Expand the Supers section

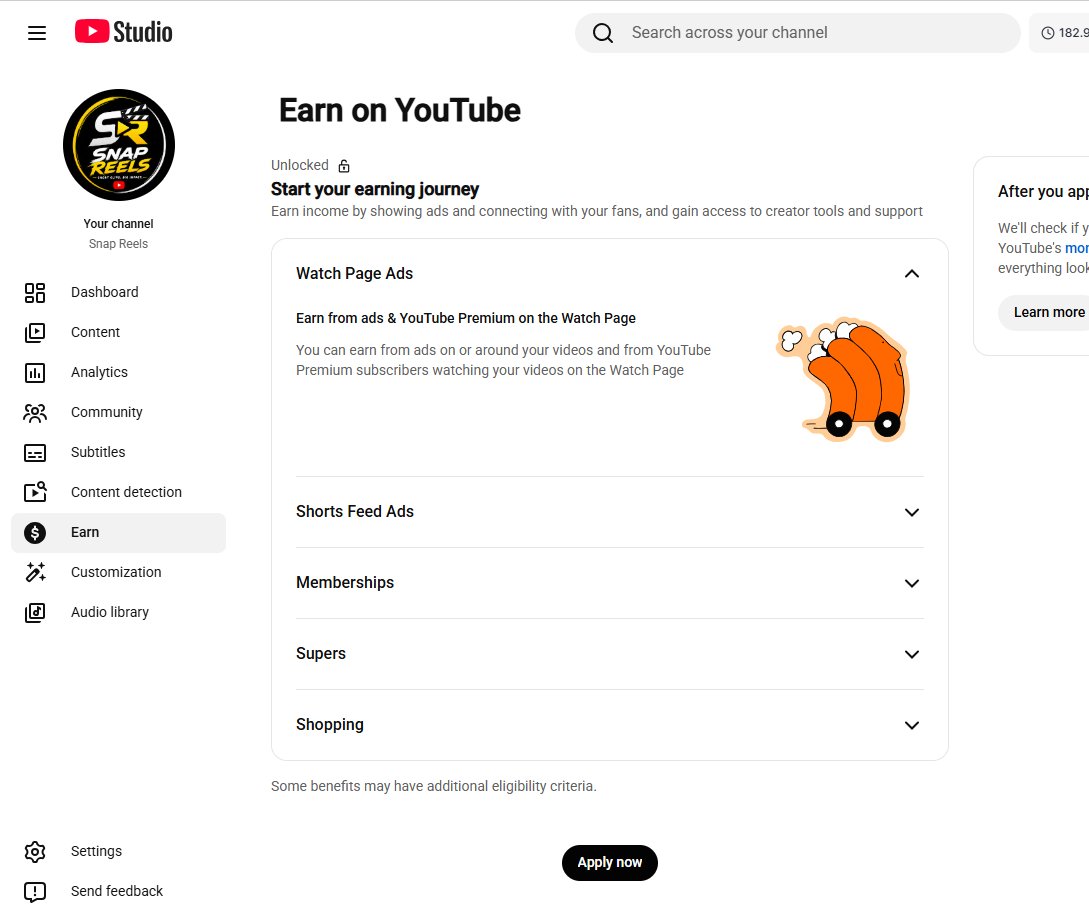912,654
